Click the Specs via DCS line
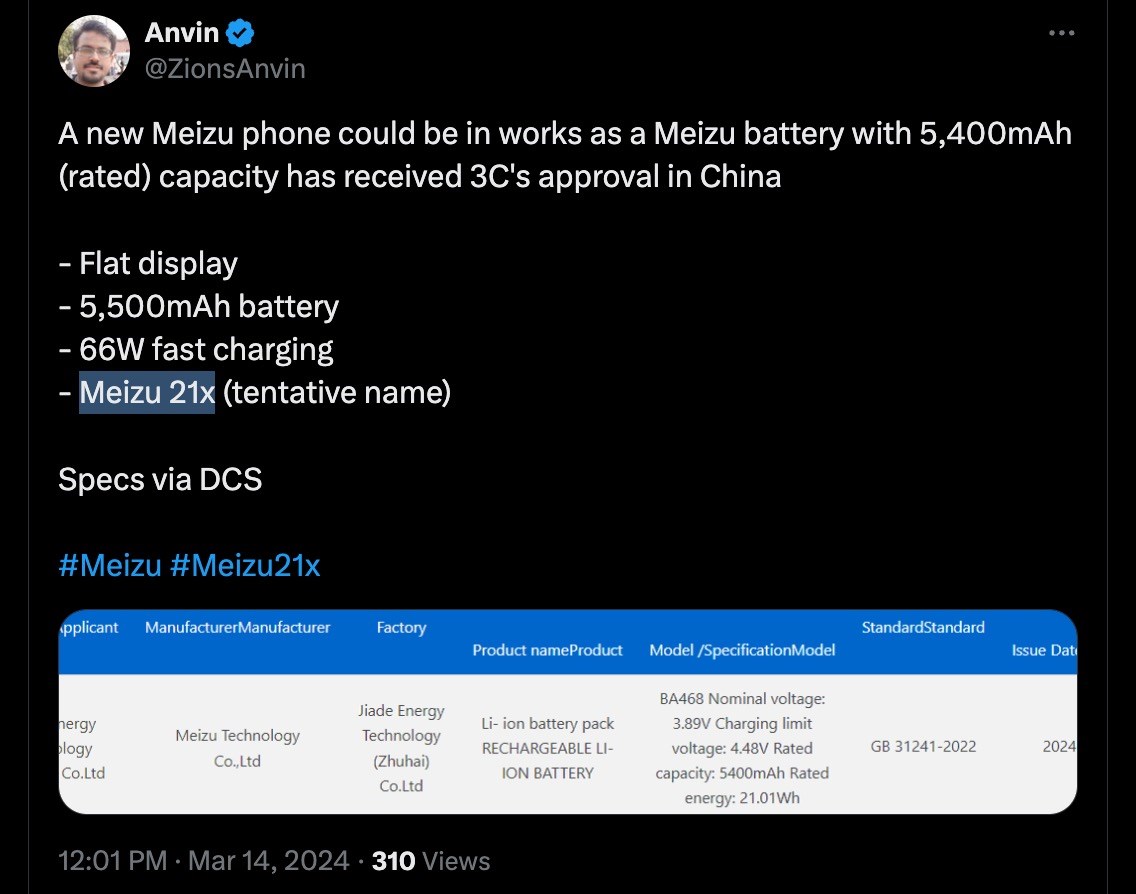Screen dimensions: 1136x894 pyautogui.click(x=160, y=479)
